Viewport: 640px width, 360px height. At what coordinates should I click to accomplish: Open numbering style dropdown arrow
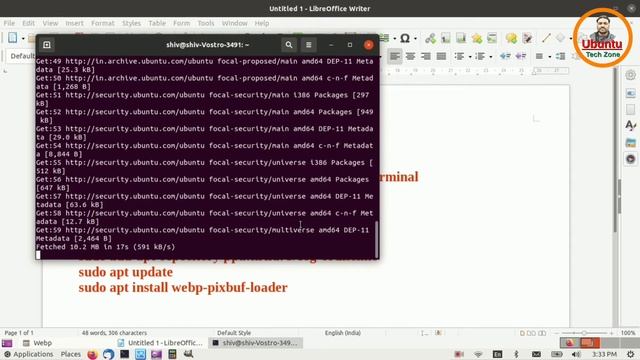(491, 57)
